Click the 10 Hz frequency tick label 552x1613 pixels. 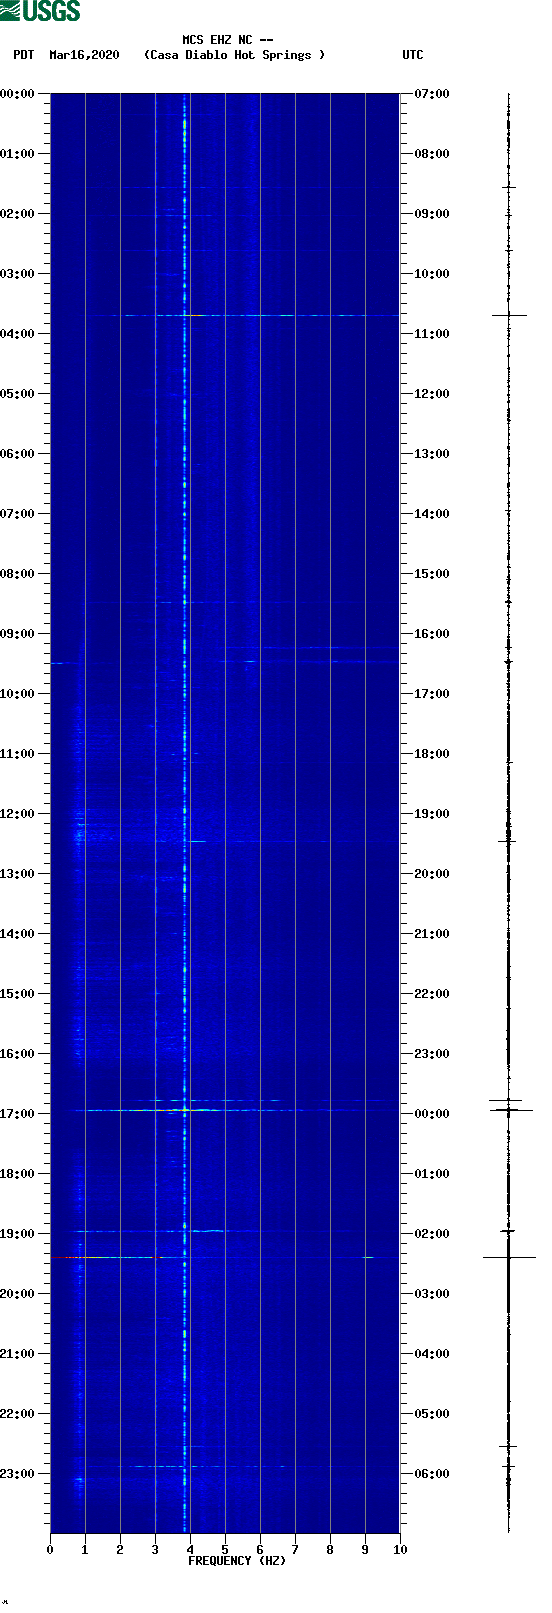(x=400, y=1550)
